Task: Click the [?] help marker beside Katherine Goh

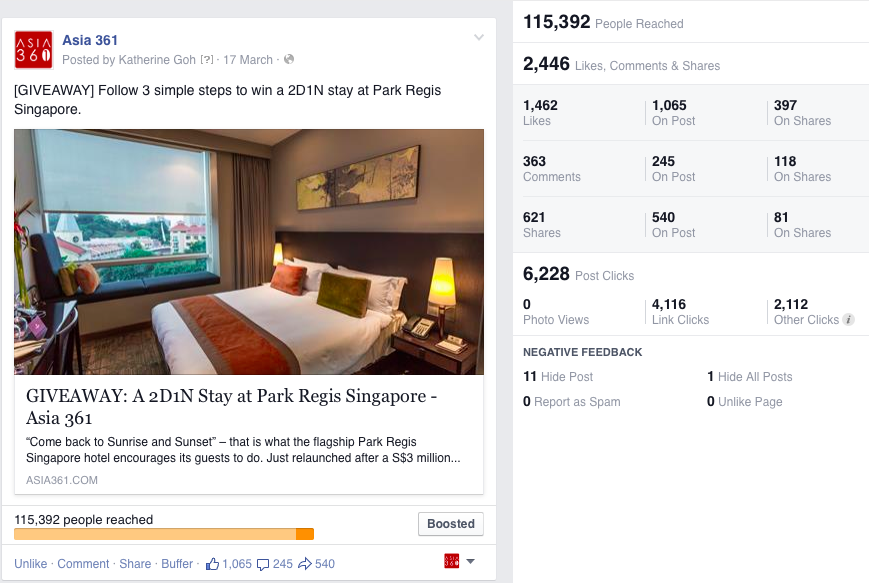Action: (207, 59)
